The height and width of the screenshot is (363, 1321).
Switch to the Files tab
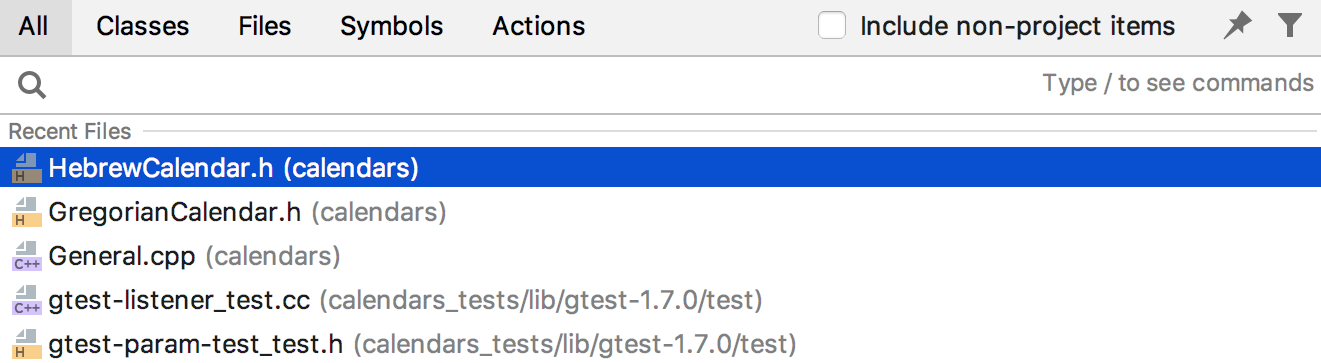pos(264,26)
